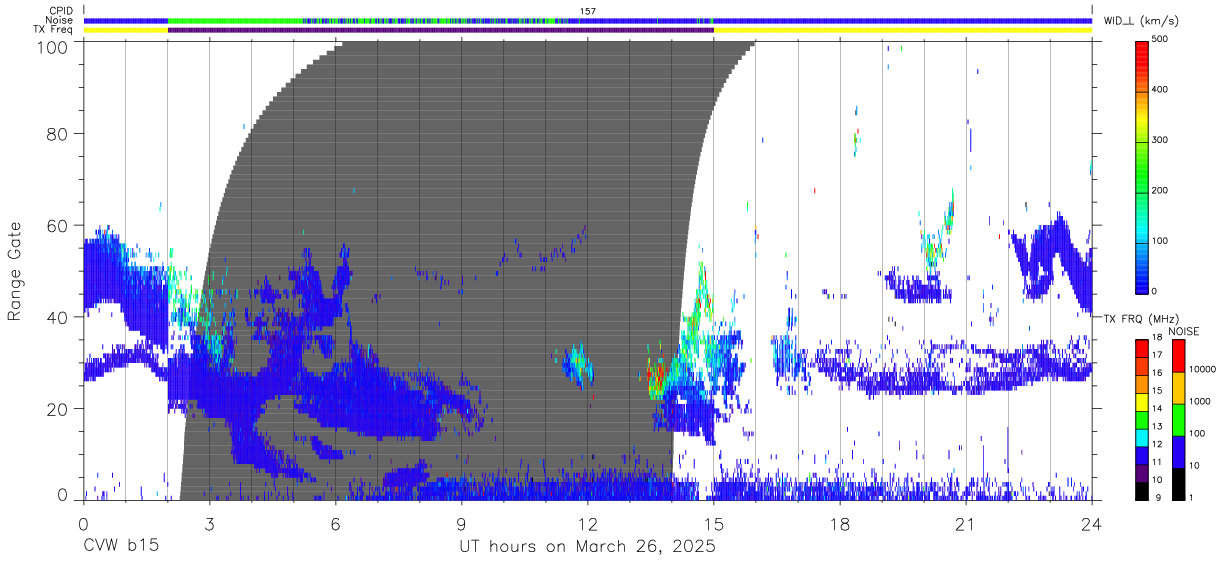This screenshot has height=567, width=1228.
Task: Click the CPID label at top left
Action: click(60, 11)
